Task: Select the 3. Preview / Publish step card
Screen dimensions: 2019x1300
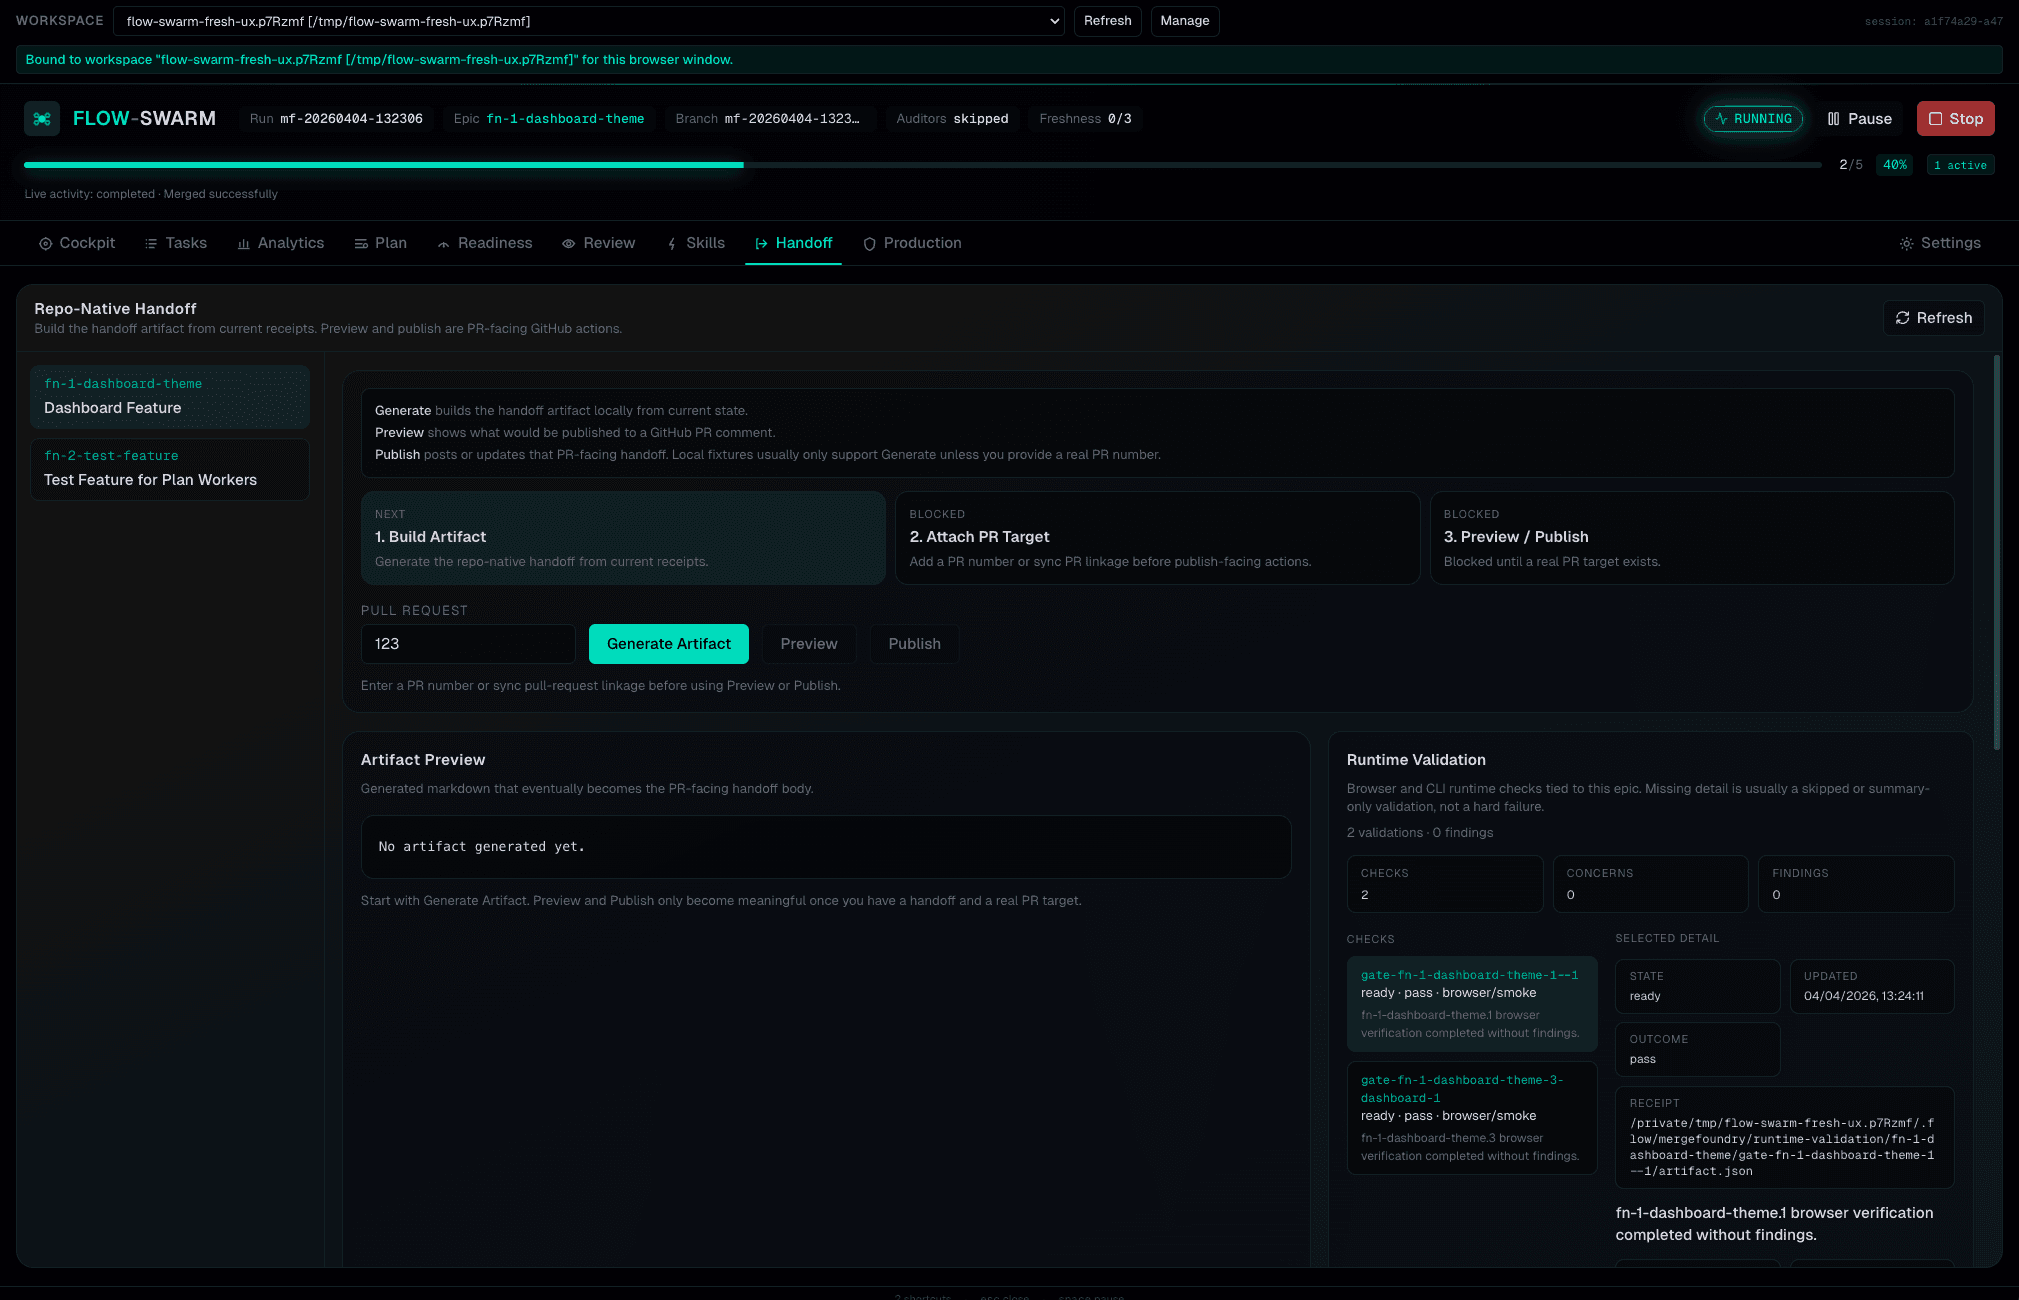Action: [1691, 538]
